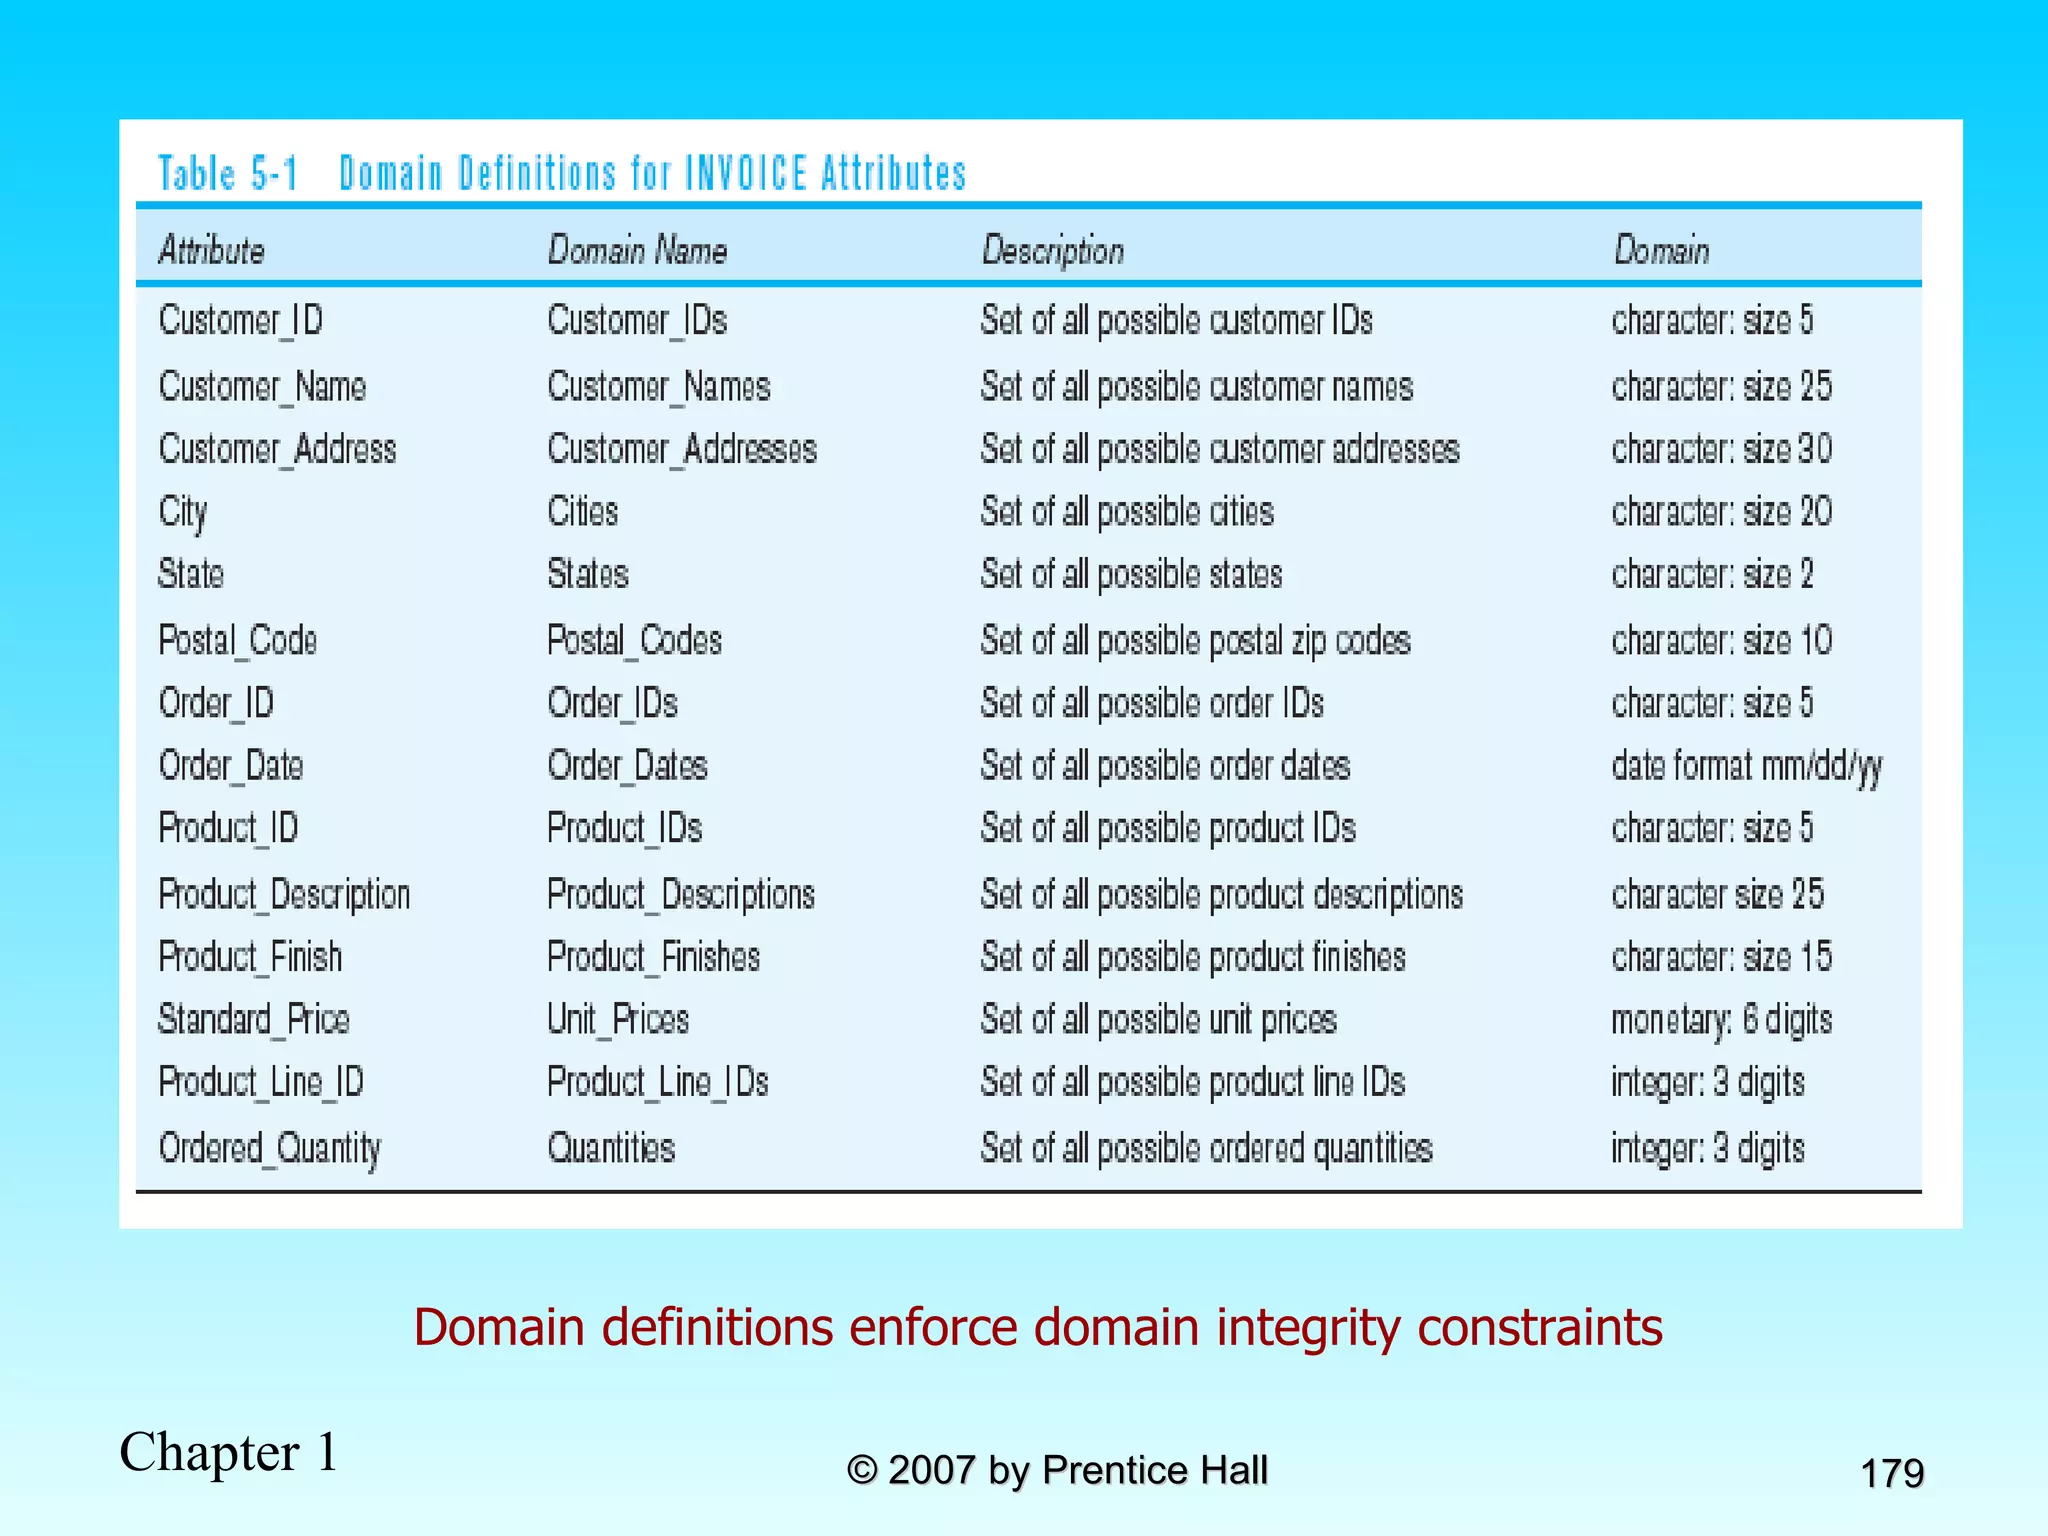This screenshot has width=2048, height=1536.
Task: Click 'Set of all possible product descriptions'
Action: point(1222,894)
